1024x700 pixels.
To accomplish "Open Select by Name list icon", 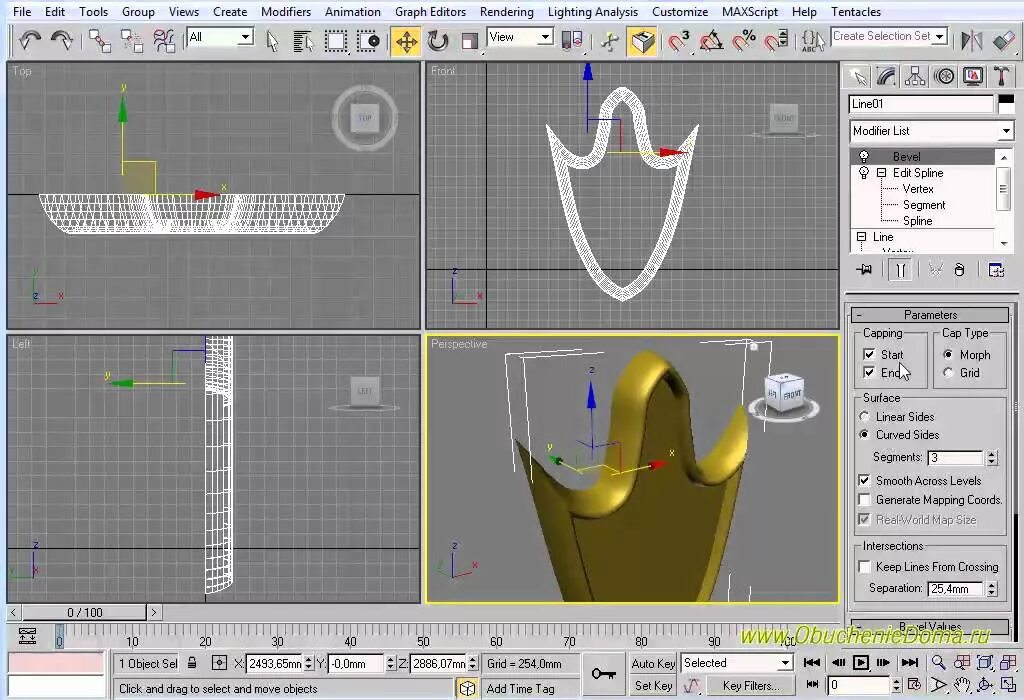I will 303,41.
